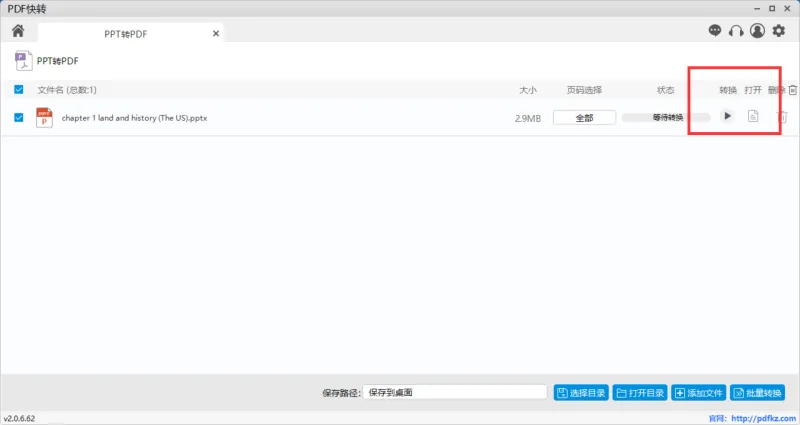The image size is (800, 425).
Task: Open the user account profile icon
Action: [x=757, y=31]
